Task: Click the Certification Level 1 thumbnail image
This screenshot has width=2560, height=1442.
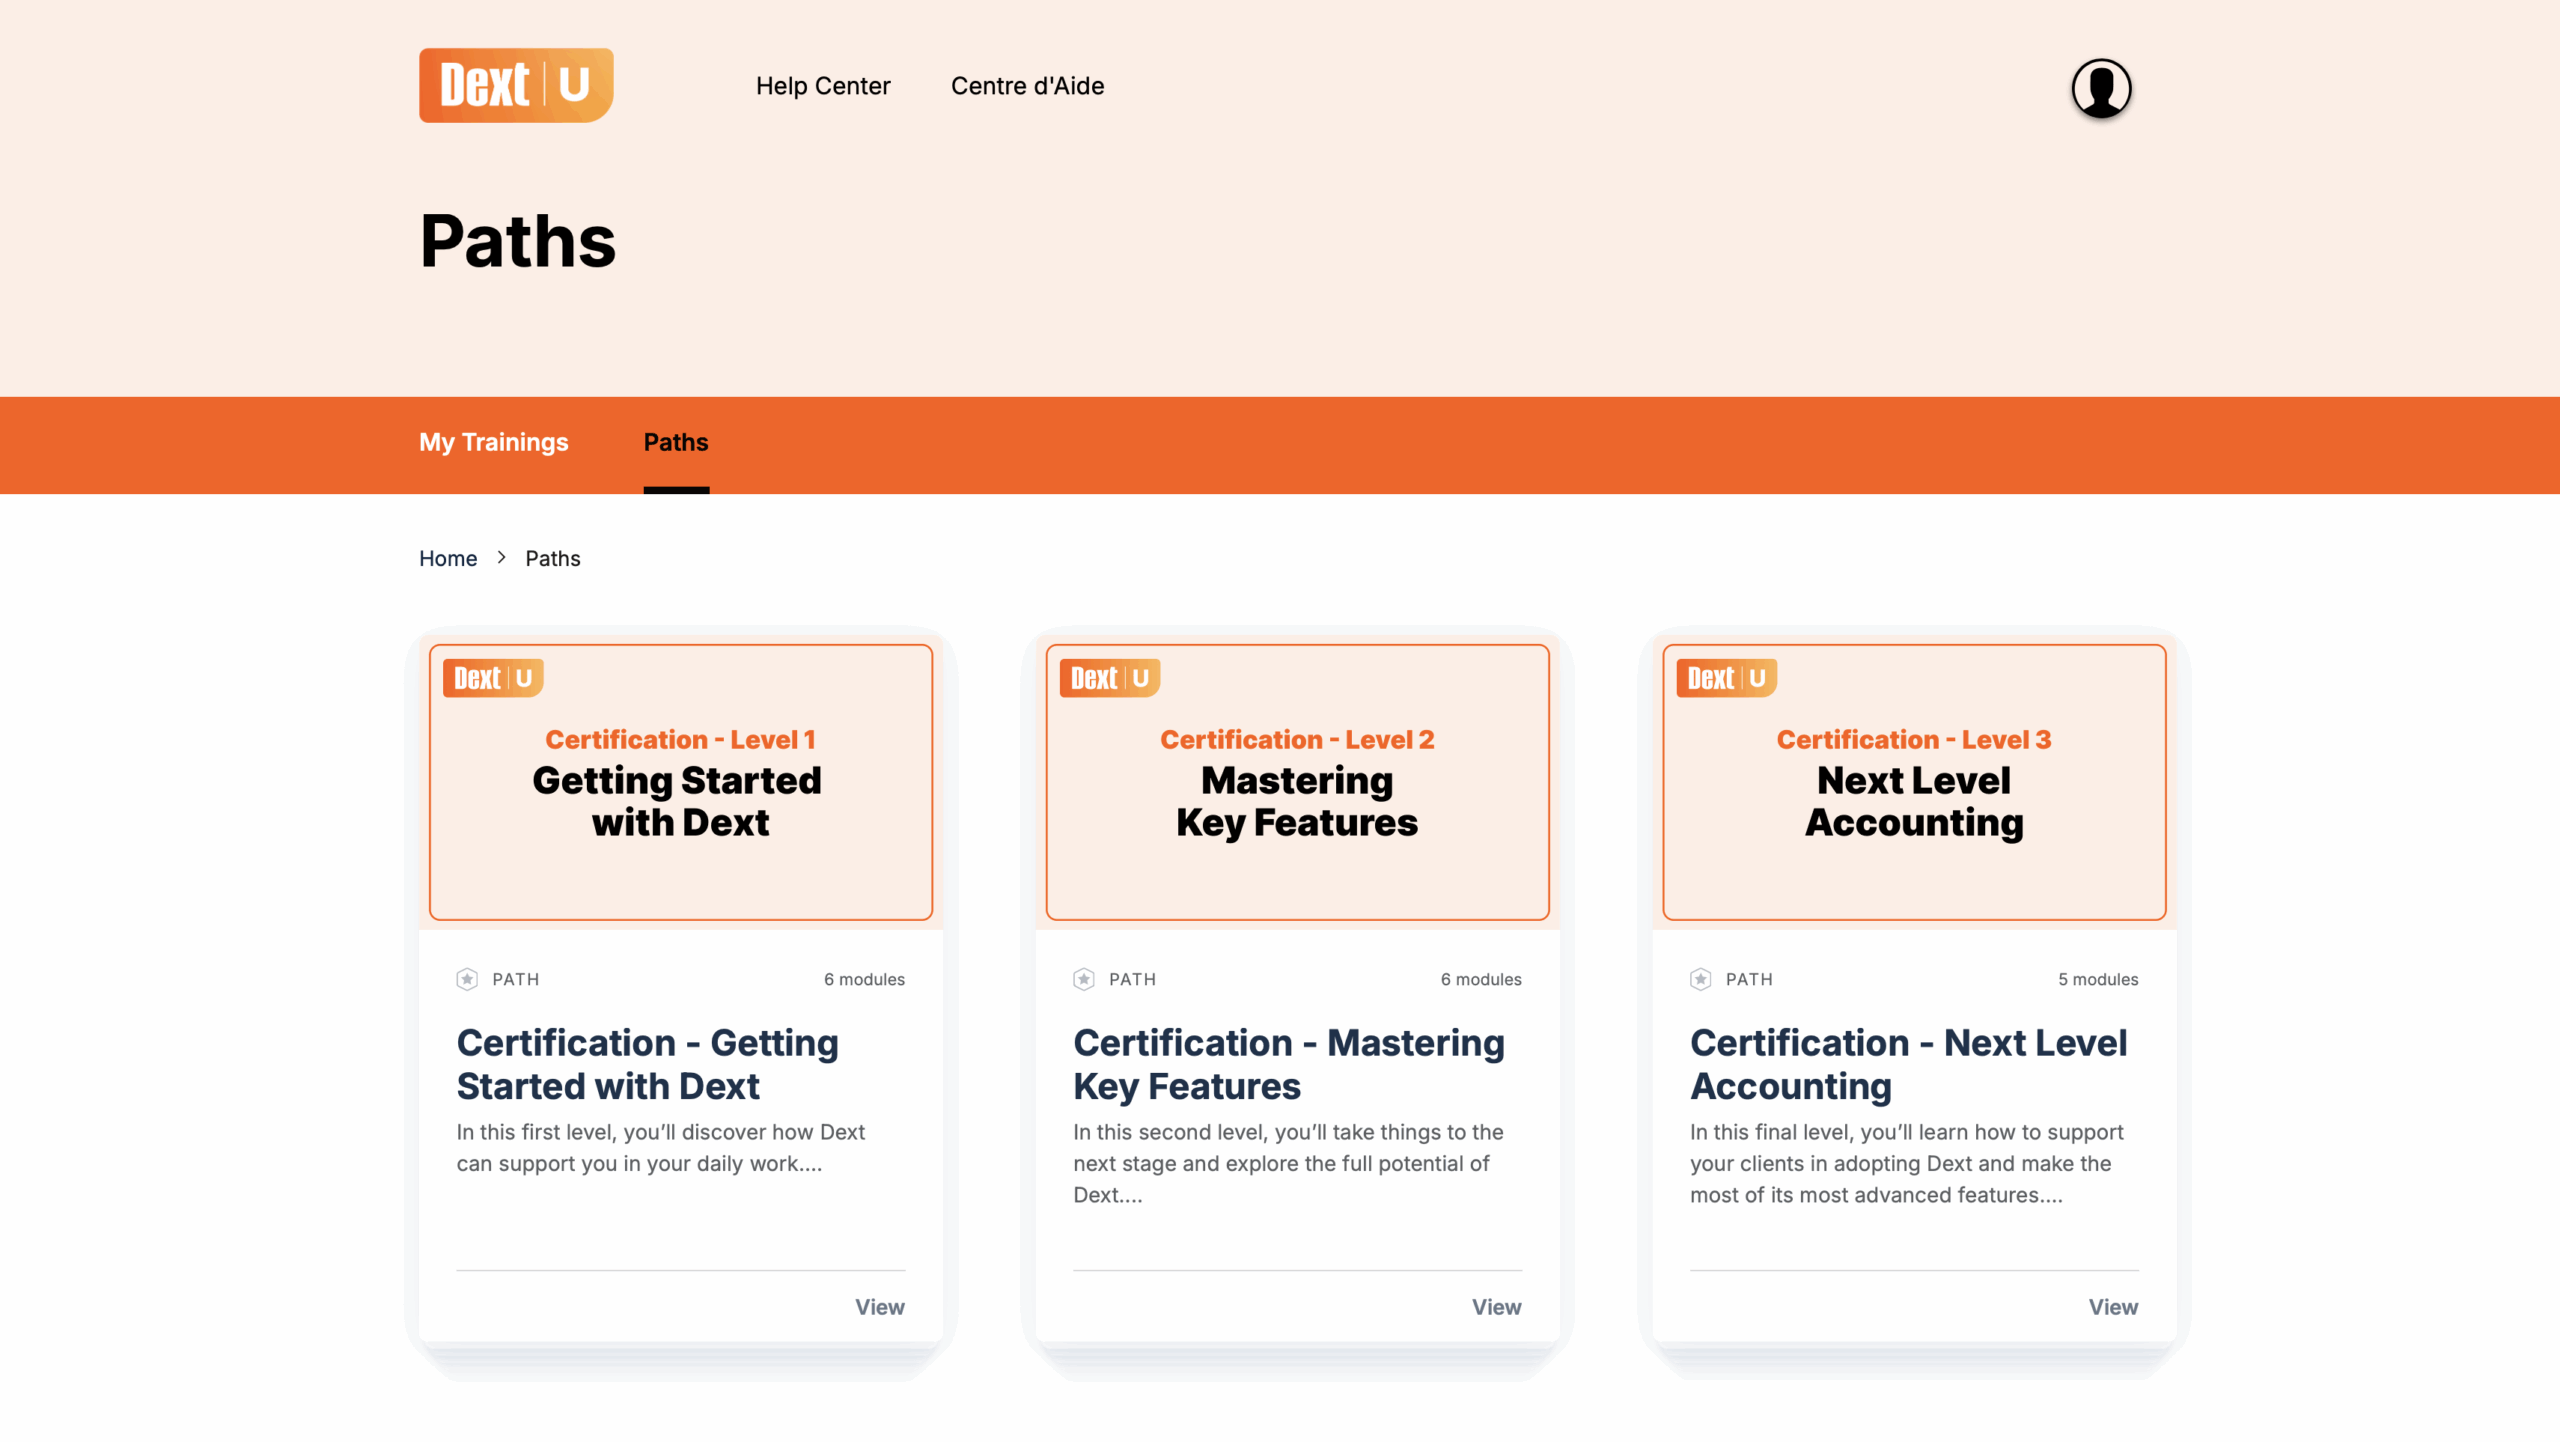Action: (x=681, y=782)
